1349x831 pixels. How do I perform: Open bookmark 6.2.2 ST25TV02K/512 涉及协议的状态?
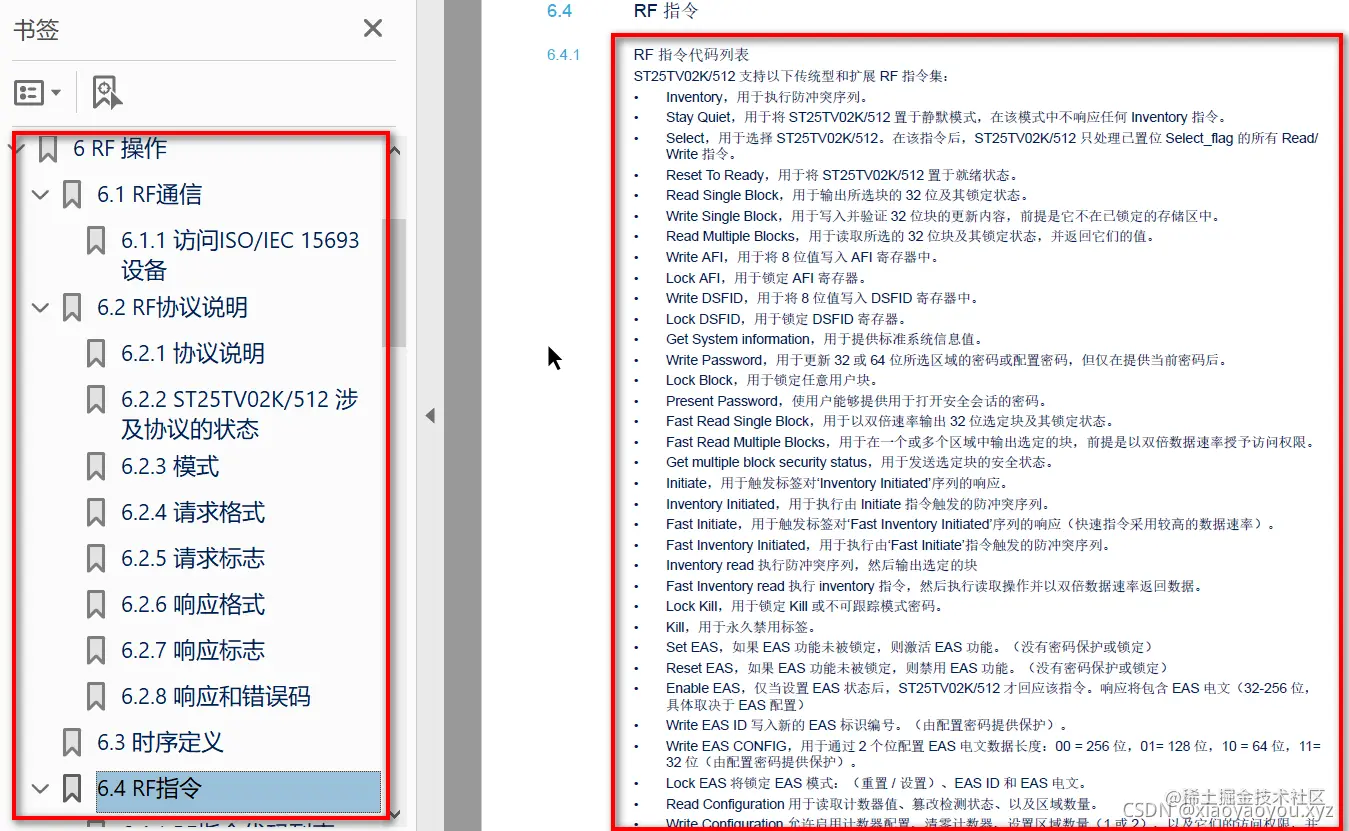pyautogui.click(x=240, y=414)
